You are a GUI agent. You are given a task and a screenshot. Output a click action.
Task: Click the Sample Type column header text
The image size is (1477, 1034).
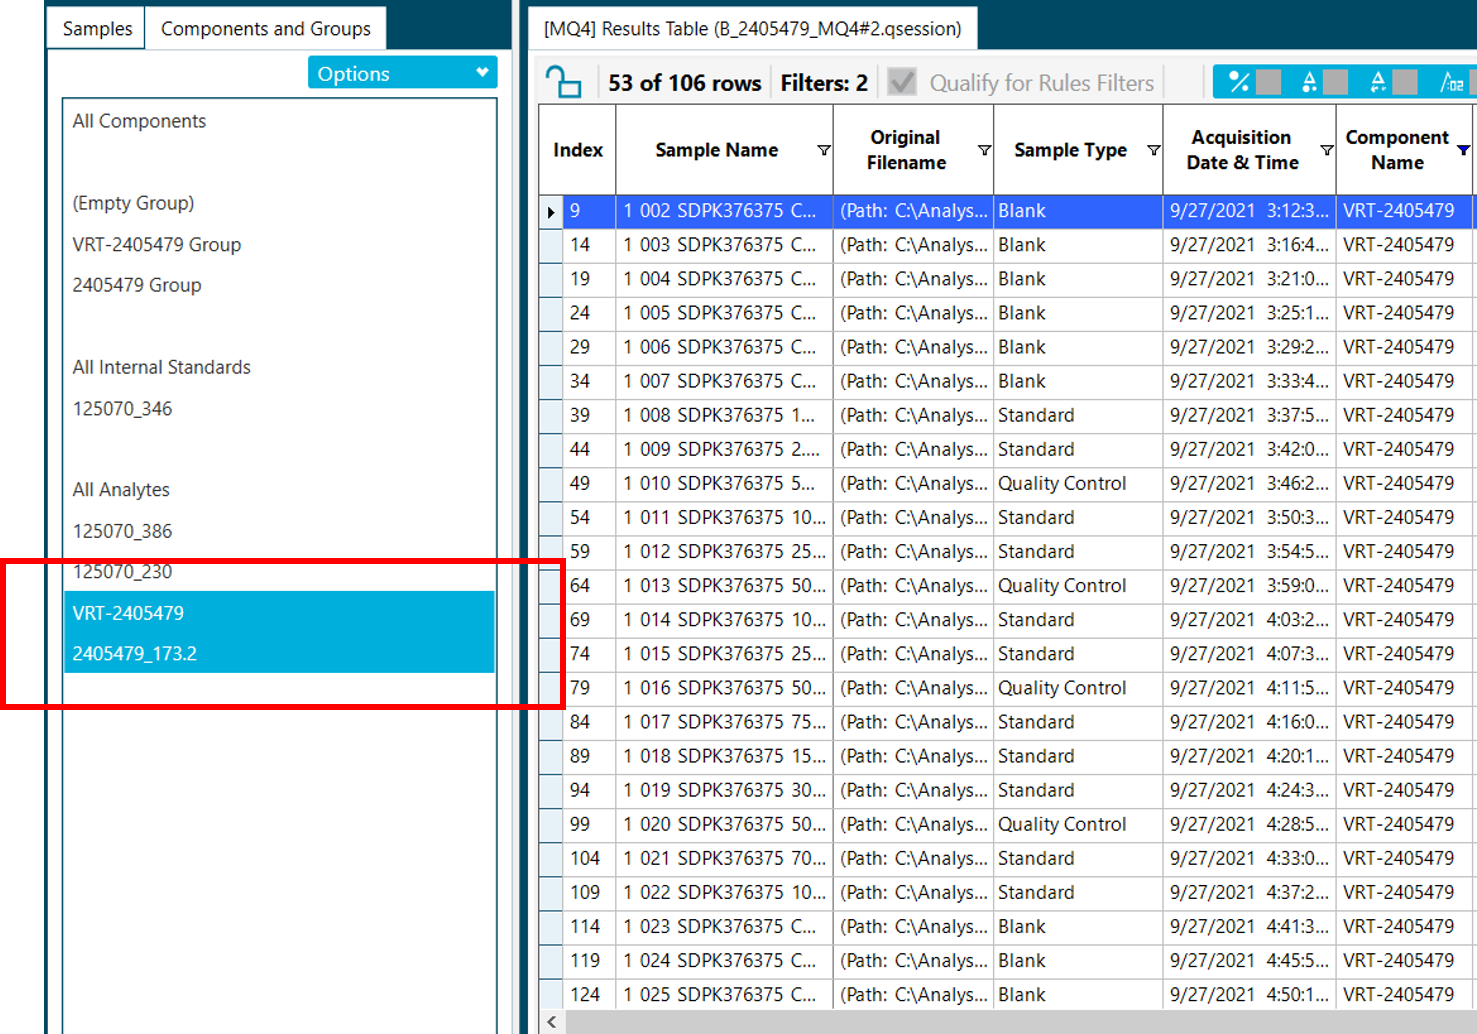click(1070, 150)
